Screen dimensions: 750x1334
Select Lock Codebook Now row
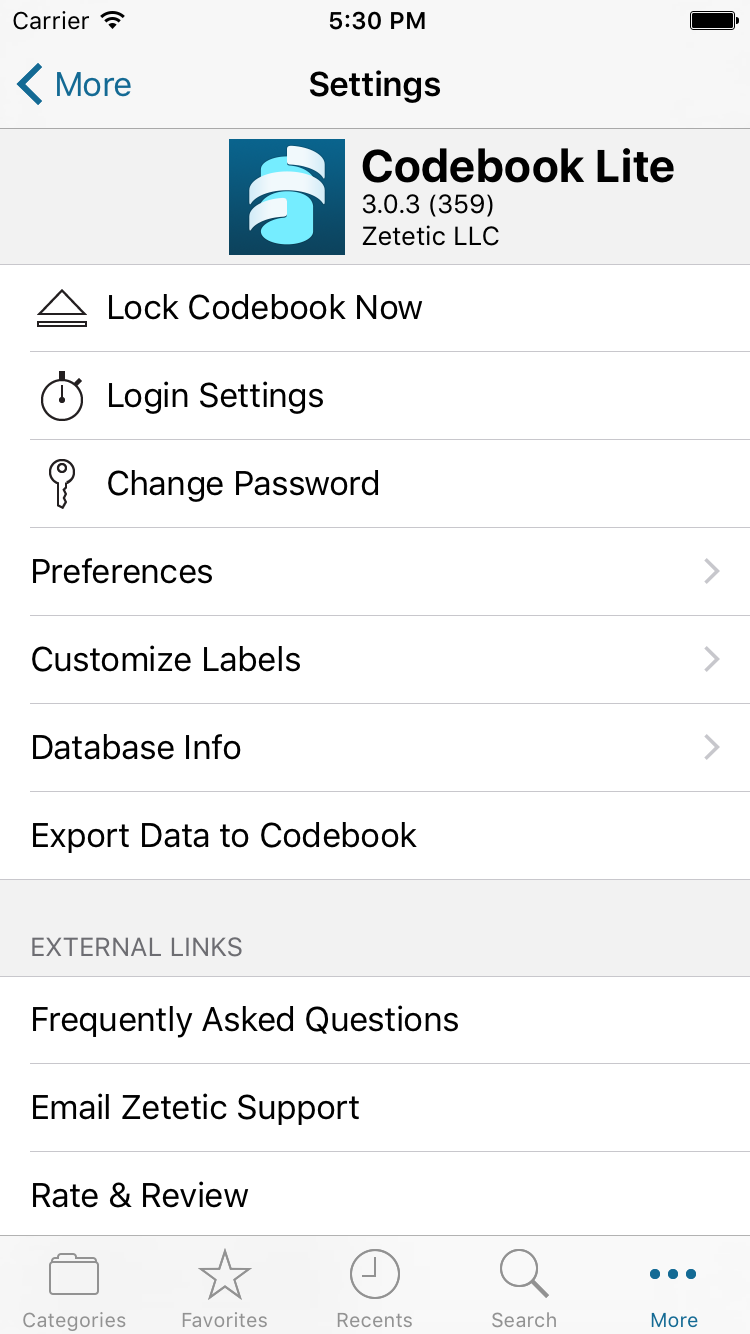click(x=375, y=308)
